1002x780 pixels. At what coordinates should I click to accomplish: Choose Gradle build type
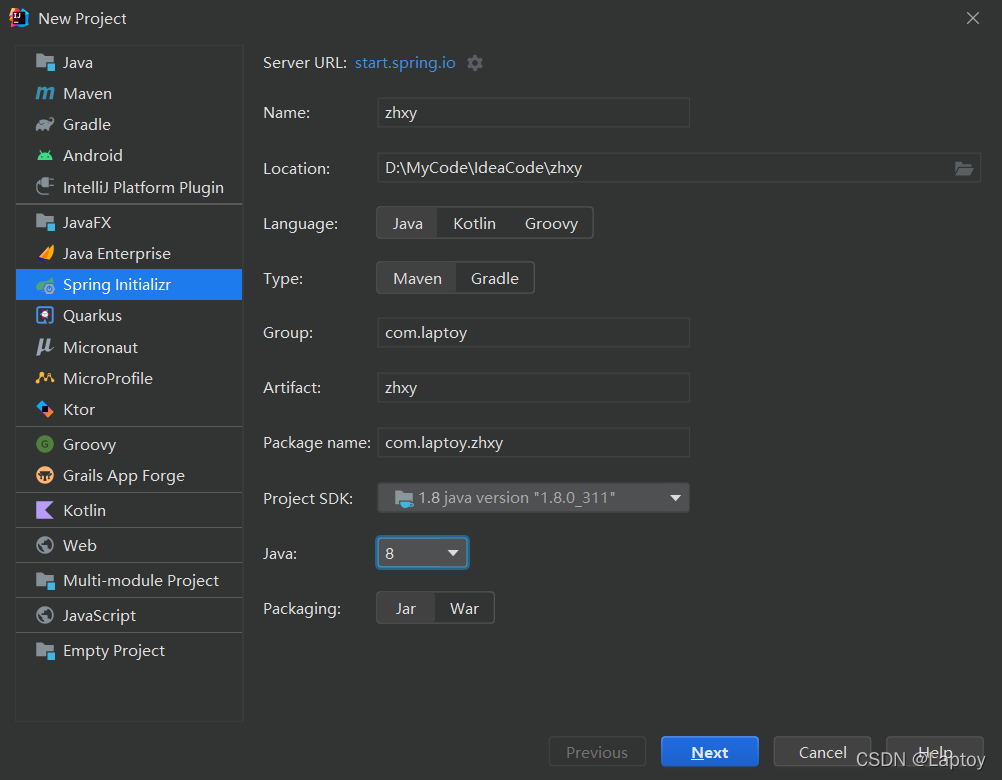point(495,278)
